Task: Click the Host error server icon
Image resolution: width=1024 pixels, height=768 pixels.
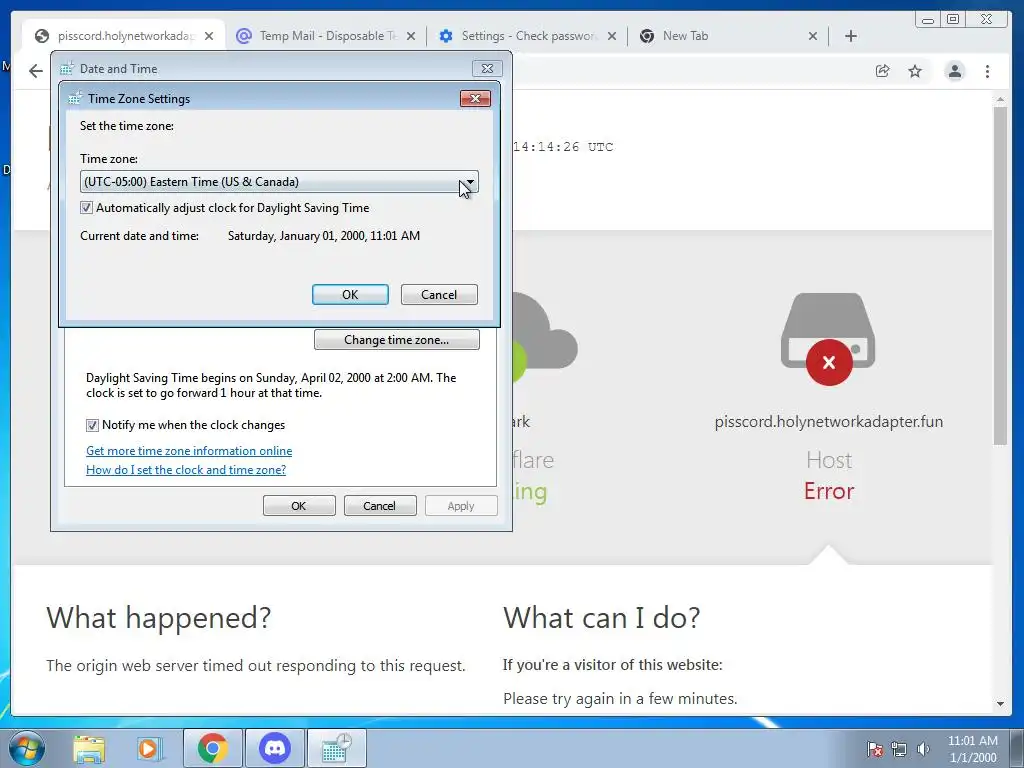Action: (x=829, y=338)
